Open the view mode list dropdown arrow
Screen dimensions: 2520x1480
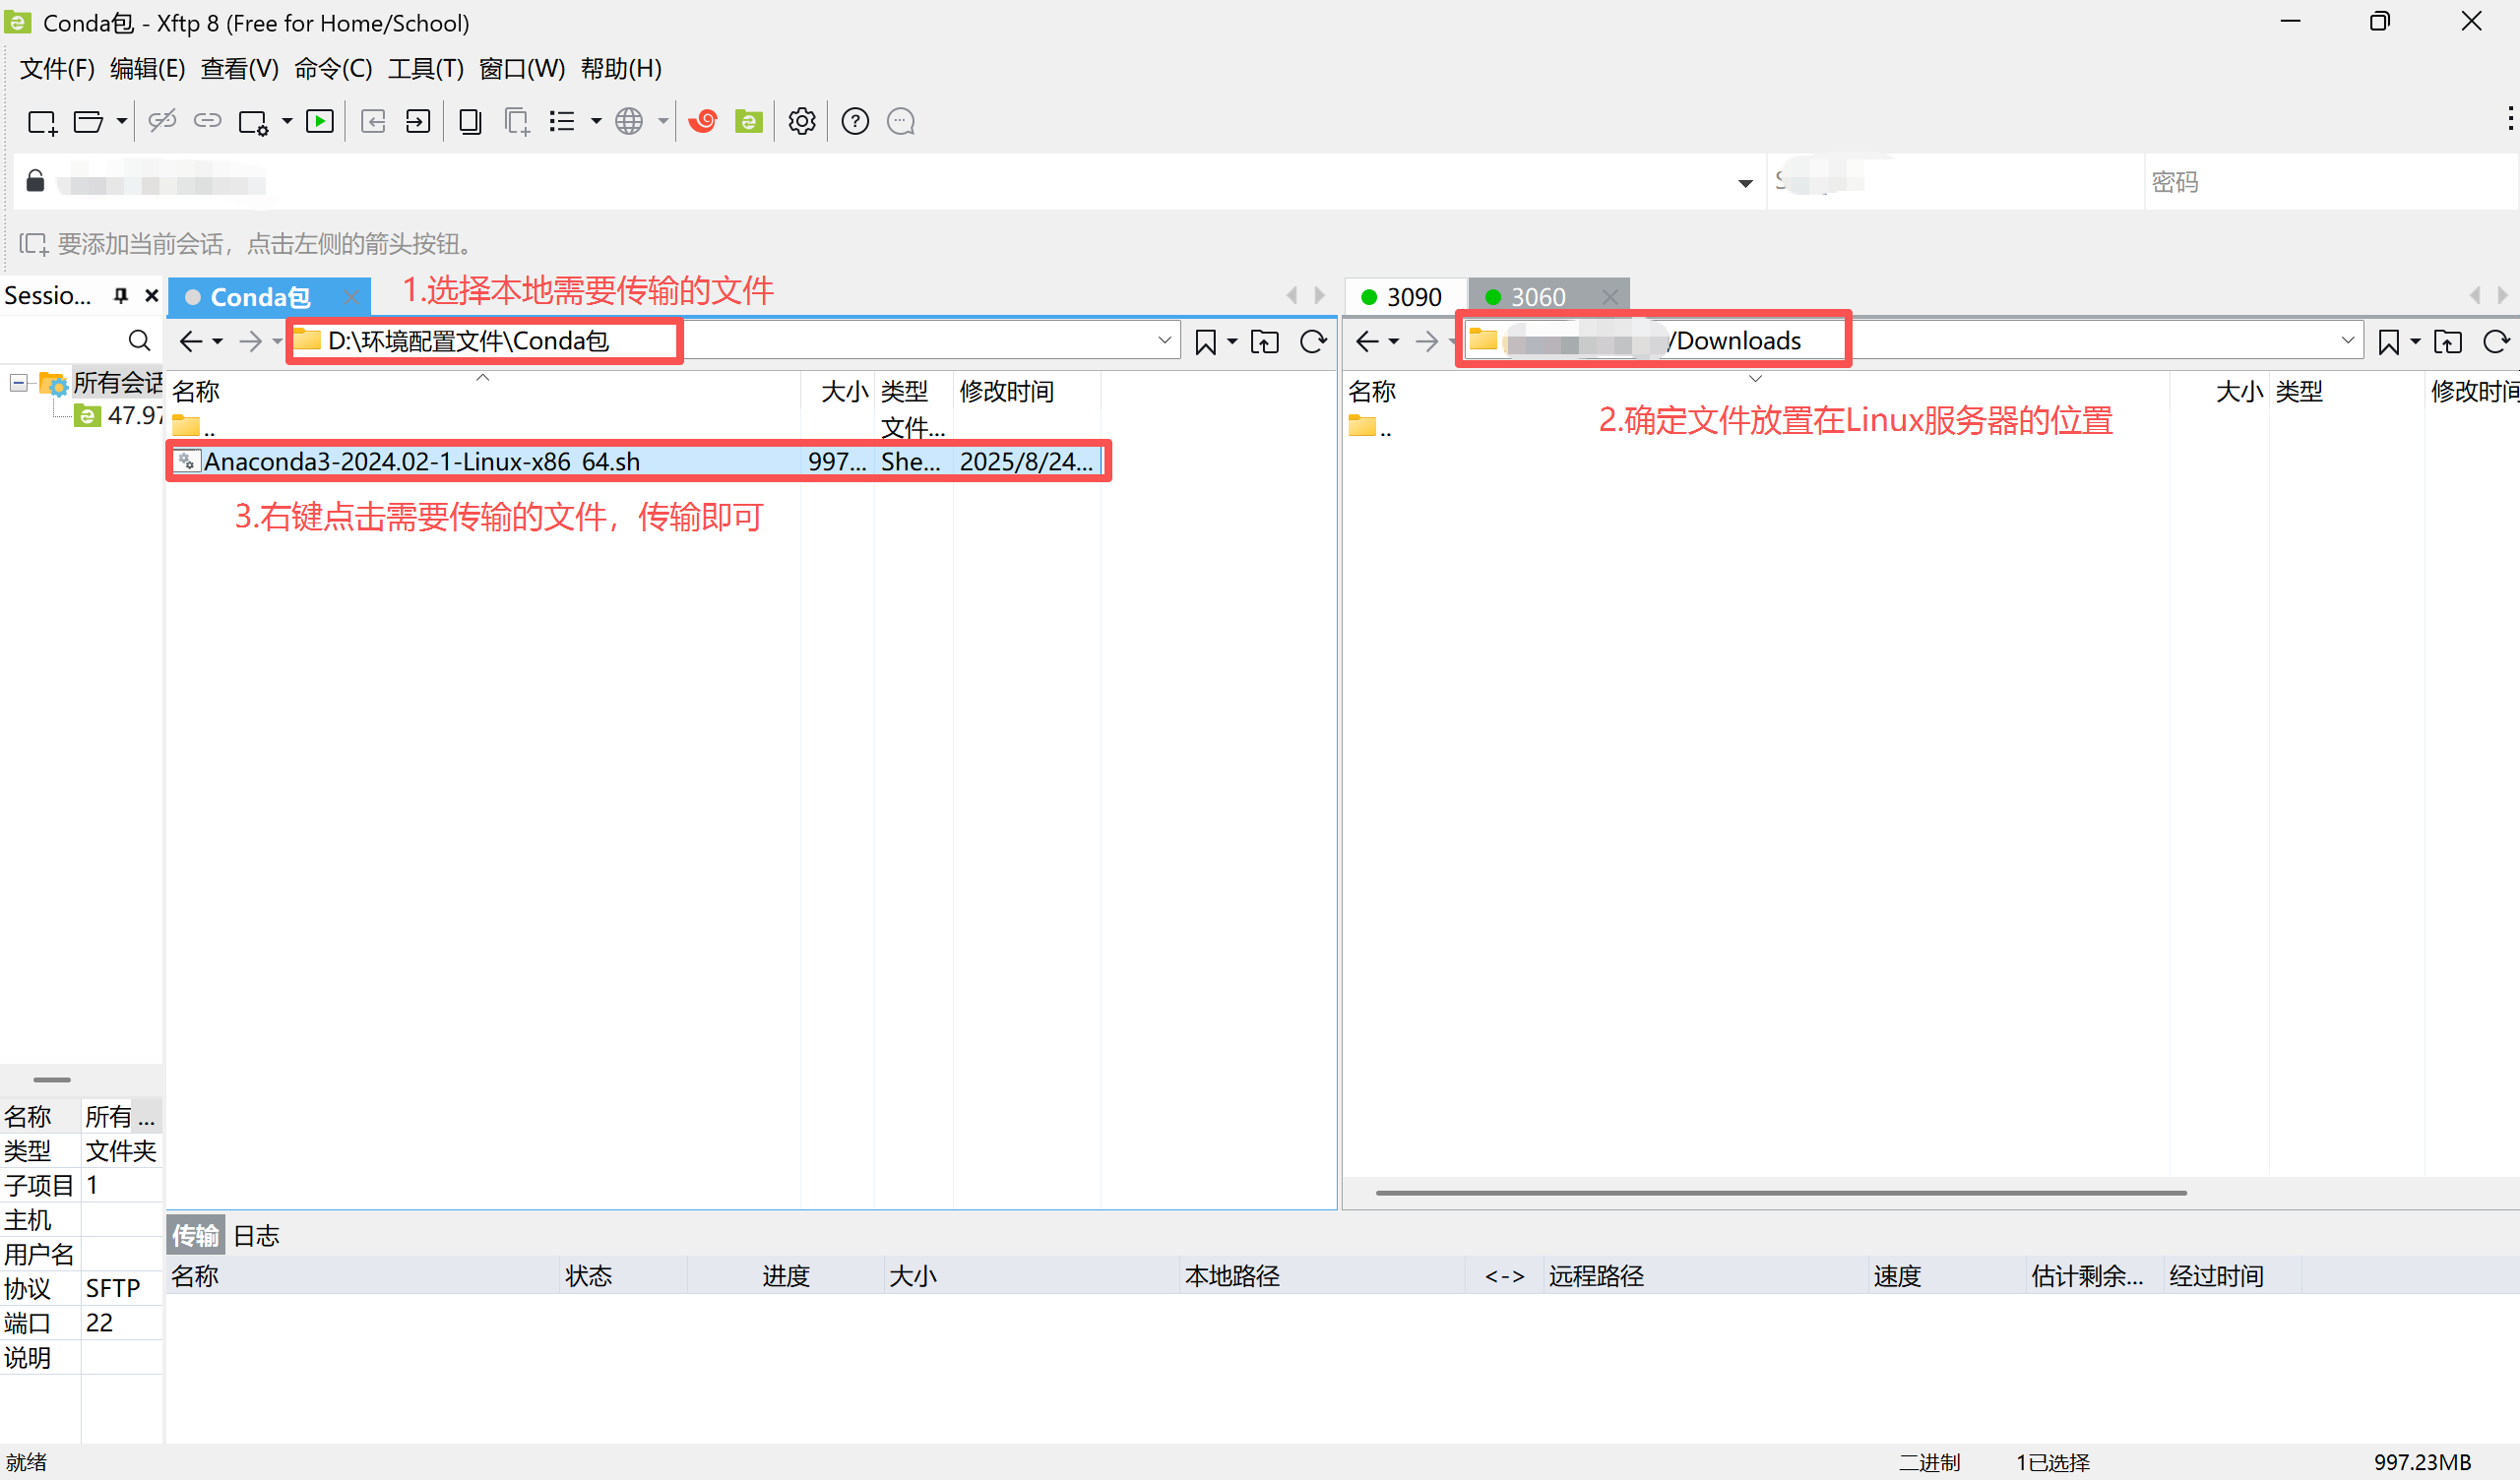click(596, 122)
